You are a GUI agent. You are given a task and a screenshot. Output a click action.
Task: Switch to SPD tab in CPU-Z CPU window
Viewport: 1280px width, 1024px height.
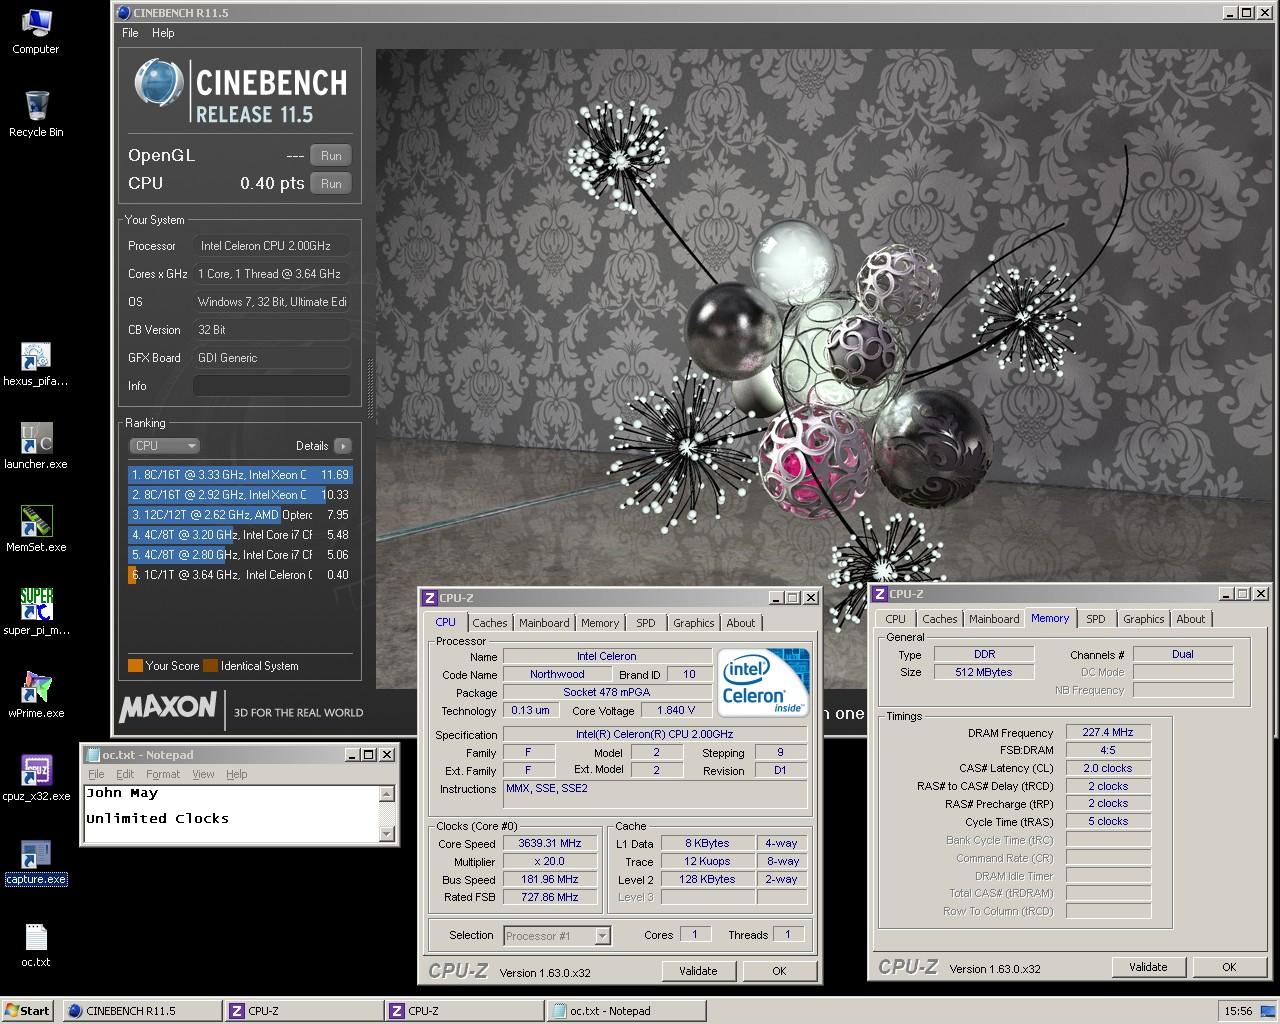(x=646, y=623)
